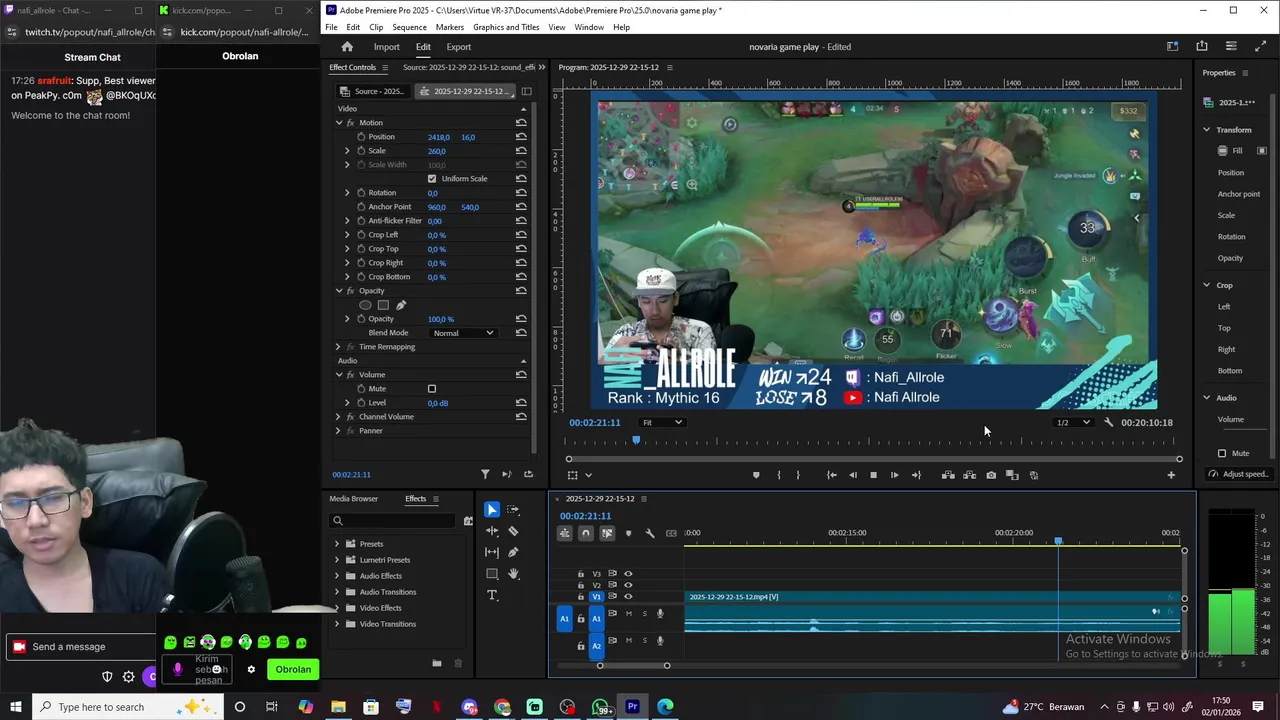Switch to the Import workspace tab

click(386, 47)
